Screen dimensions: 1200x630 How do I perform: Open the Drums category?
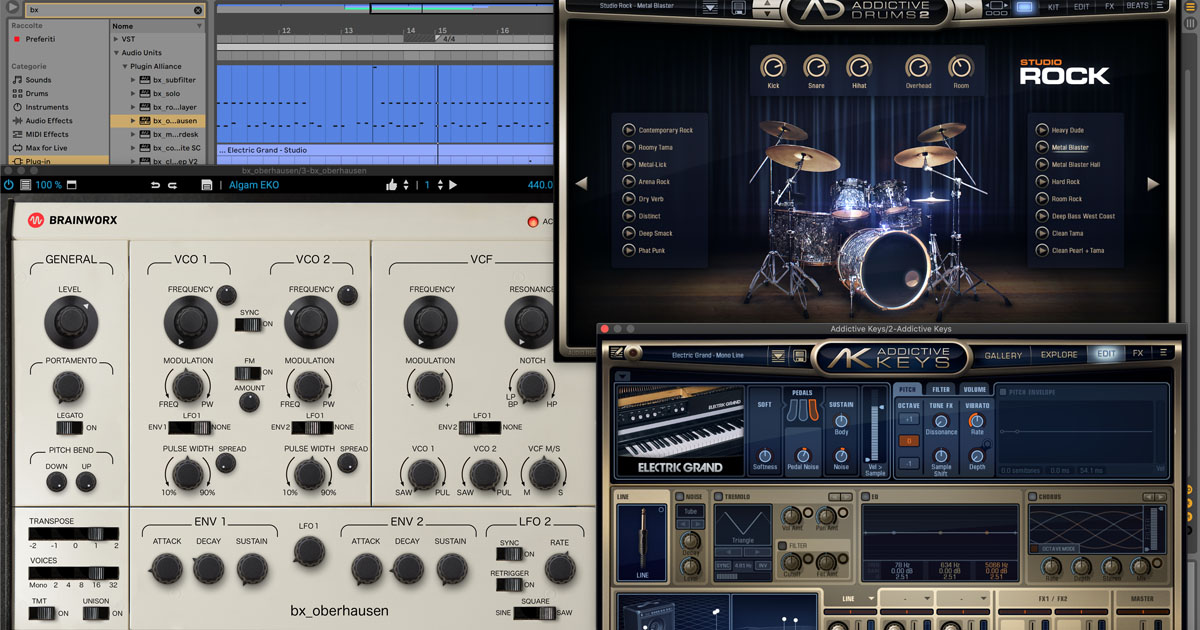pos(36,93)
